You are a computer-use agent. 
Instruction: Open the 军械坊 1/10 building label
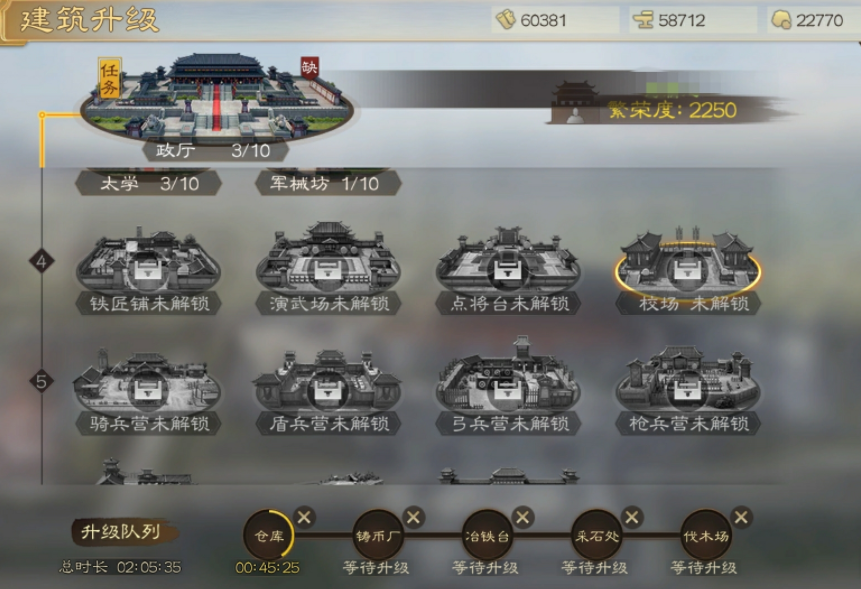pyautogui.click(x=328, y=183)
